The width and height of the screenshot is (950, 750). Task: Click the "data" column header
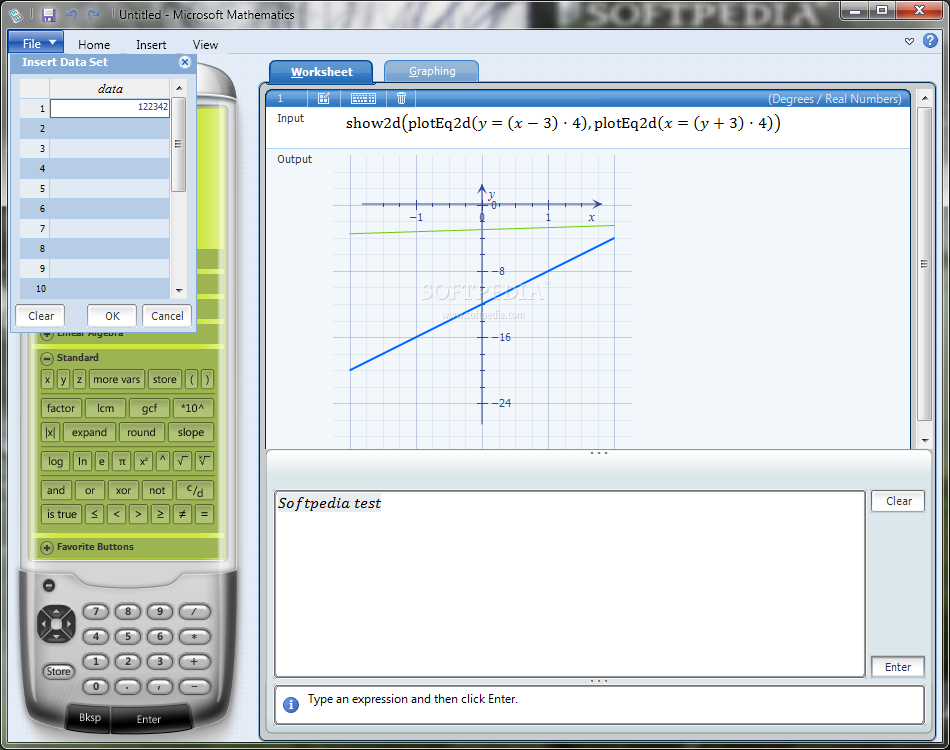(x=110, y=89)
